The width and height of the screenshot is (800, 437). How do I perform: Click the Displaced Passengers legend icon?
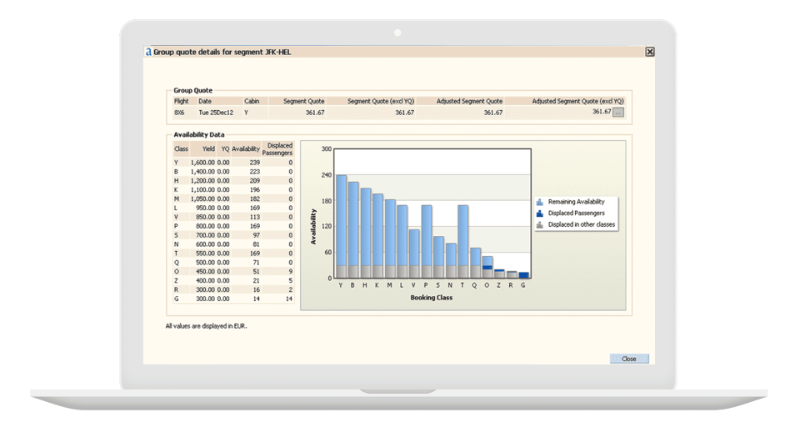coord(541,212)
